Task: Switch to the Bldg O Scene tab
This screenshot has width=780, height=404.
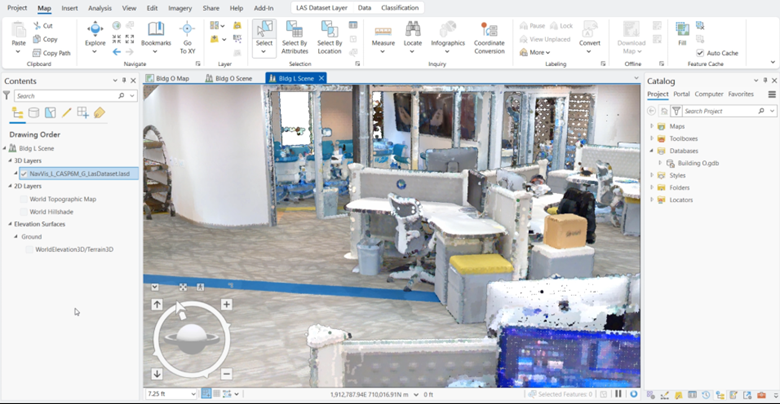Action: [229, 79]
